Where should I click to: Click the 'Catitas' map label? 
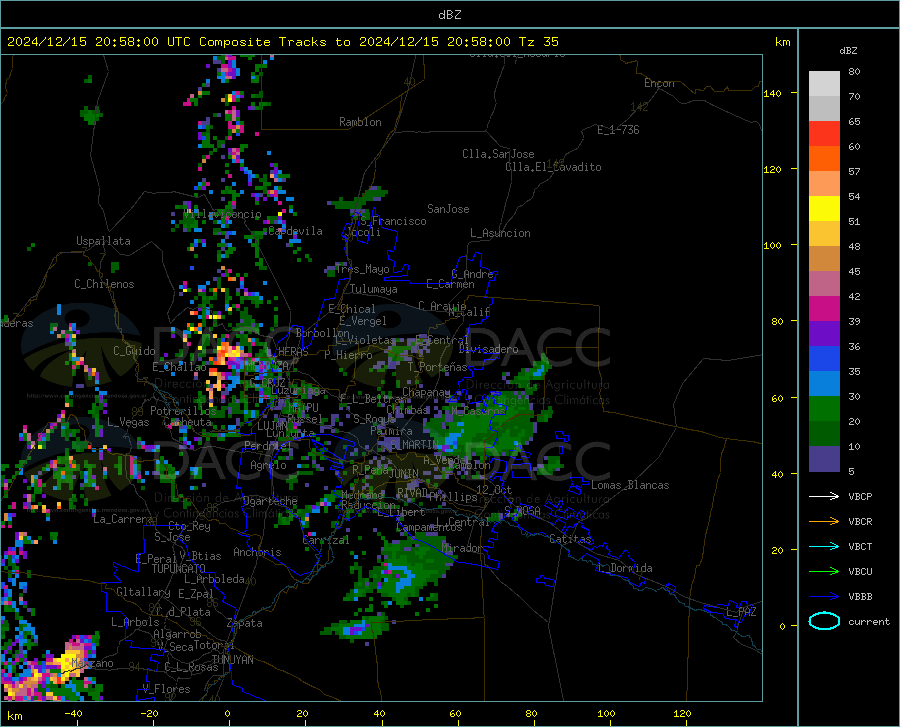[570, 539]
